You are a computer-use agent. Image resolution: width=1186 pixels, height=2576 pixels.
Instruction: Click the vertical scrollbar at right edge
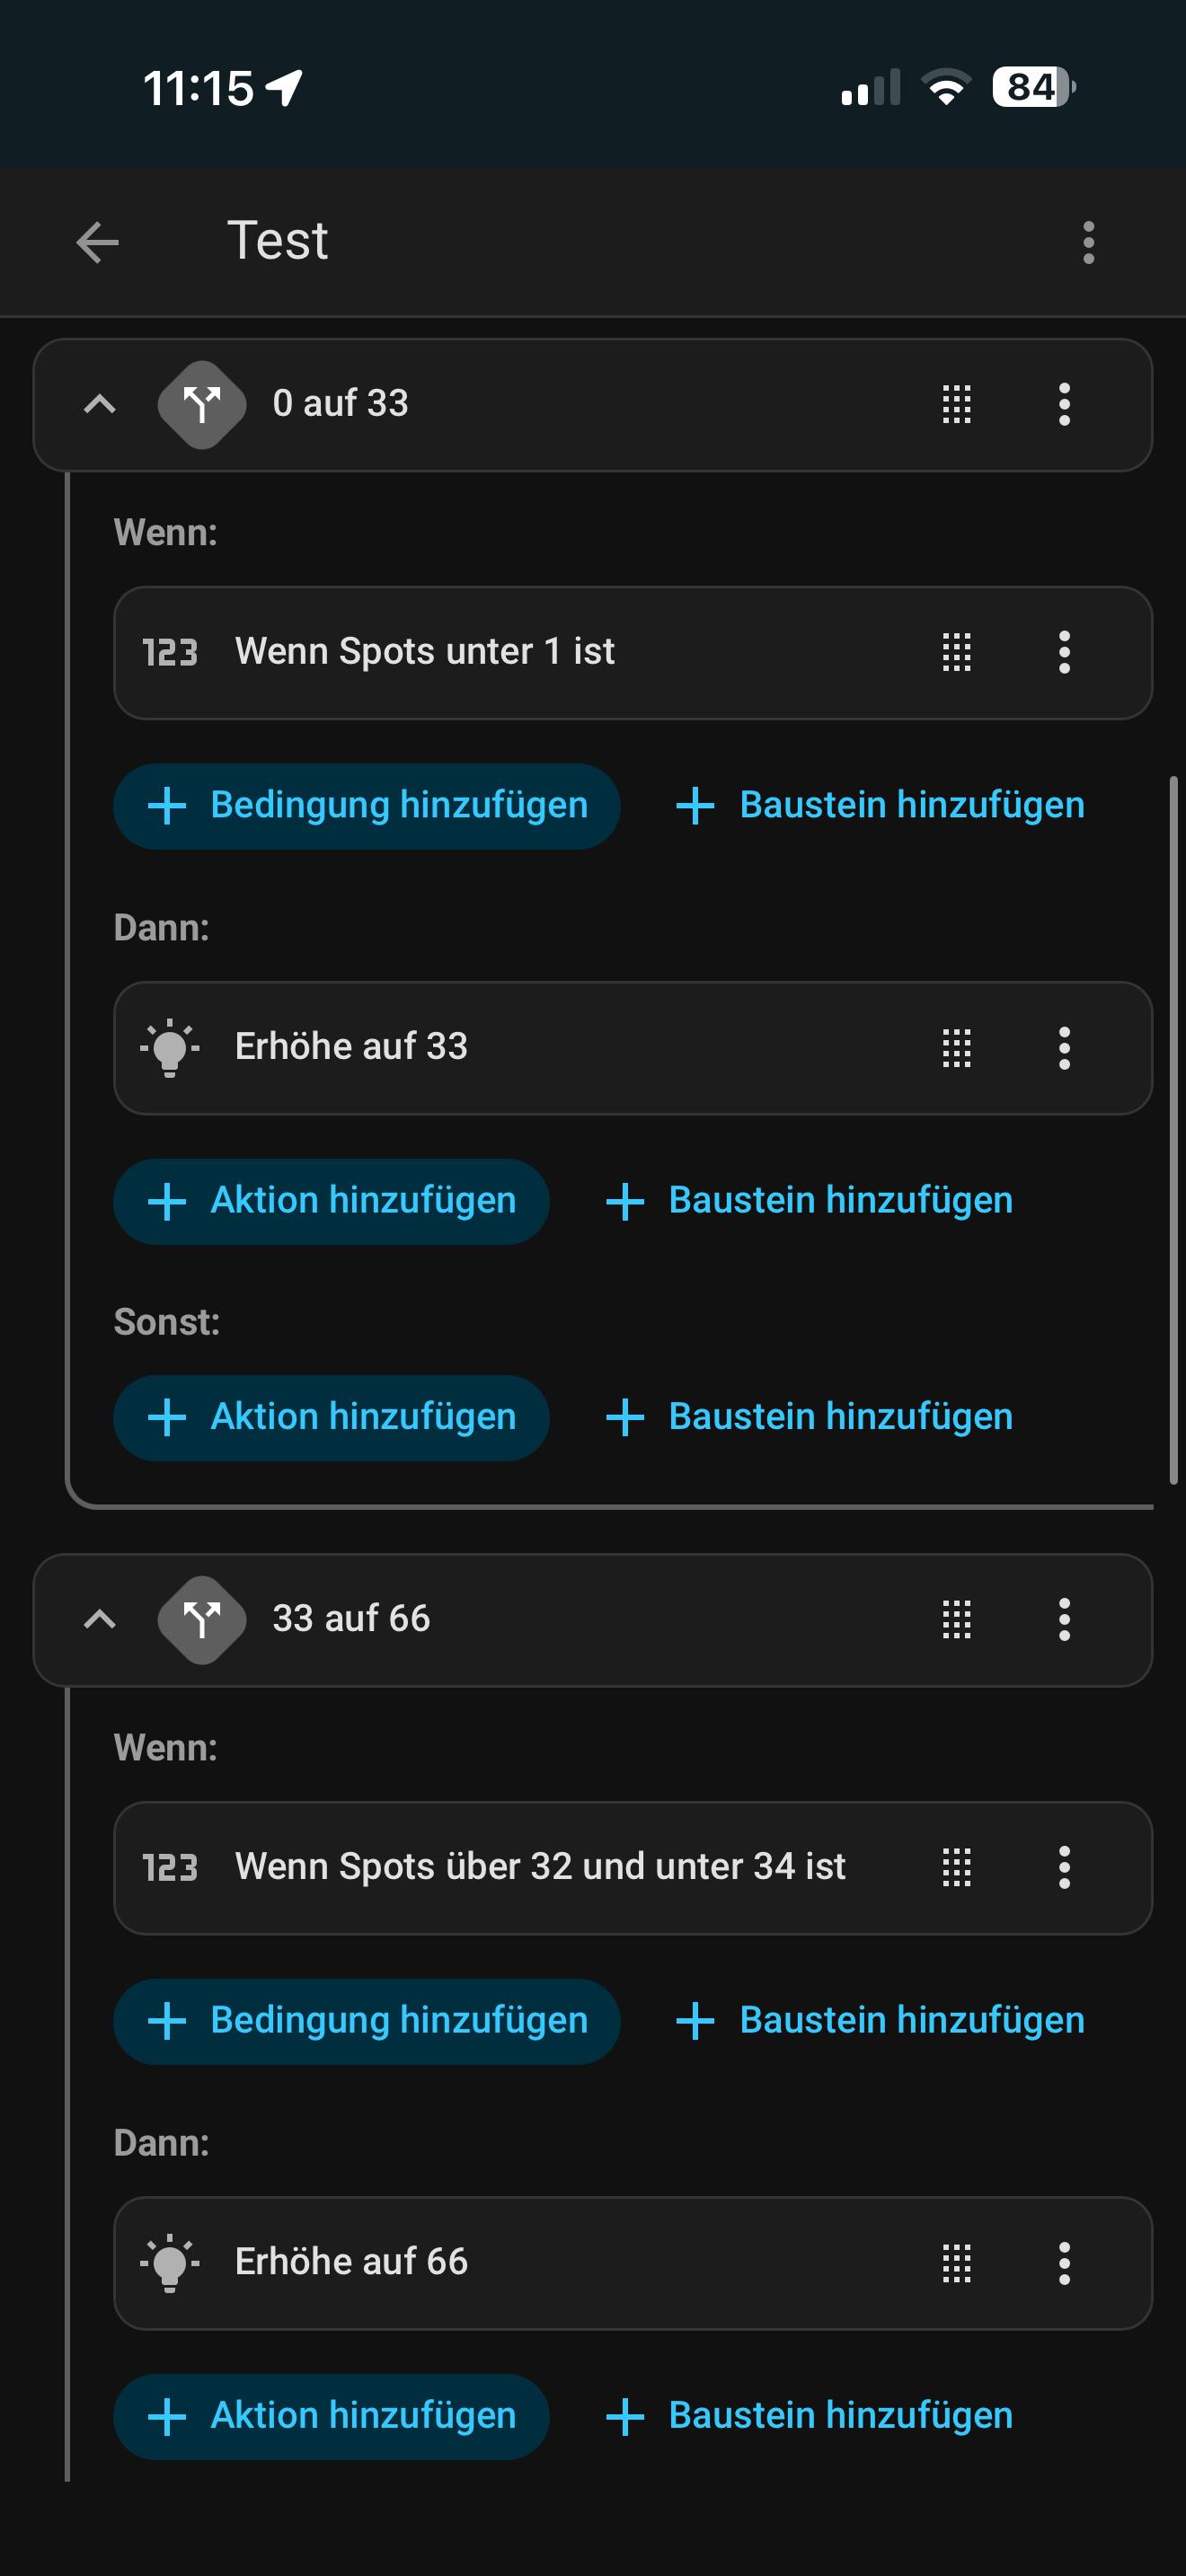coord(1173,1130)
